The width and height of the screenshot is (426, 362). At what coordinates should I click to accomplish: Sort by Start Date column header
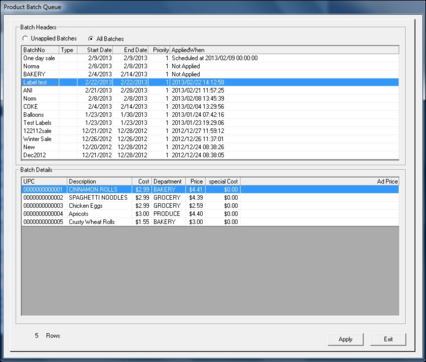[x=95, y=50]
